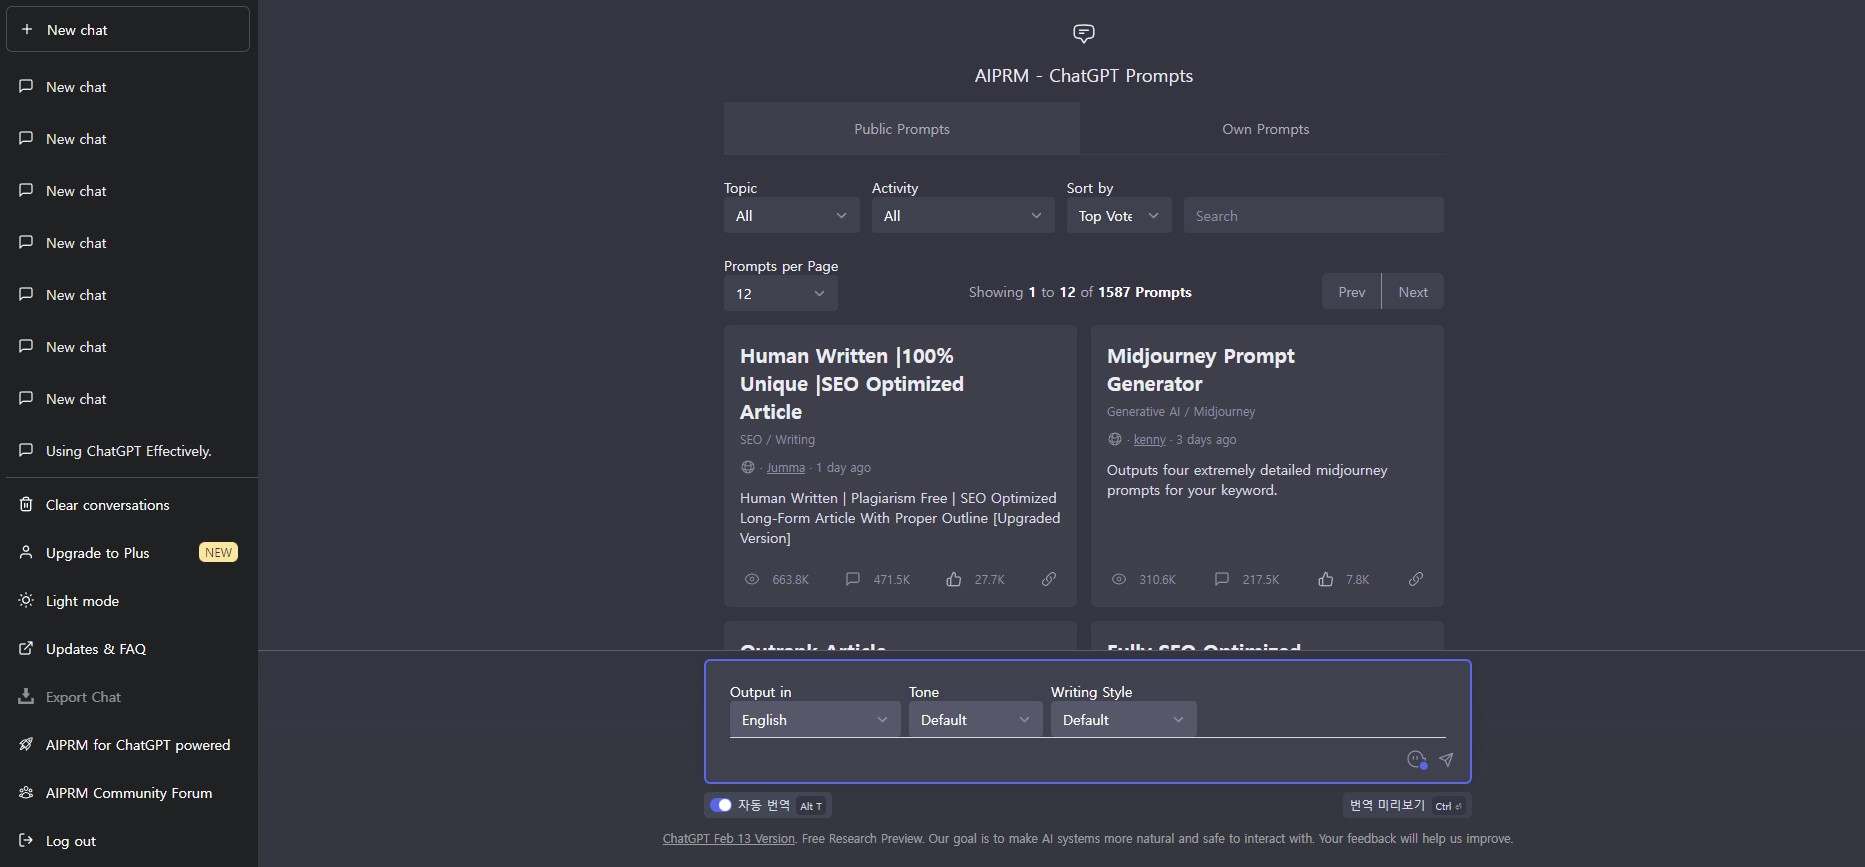1865x867 pixels.
Task: Click the plus New chat button
Action: pos(128,30)
